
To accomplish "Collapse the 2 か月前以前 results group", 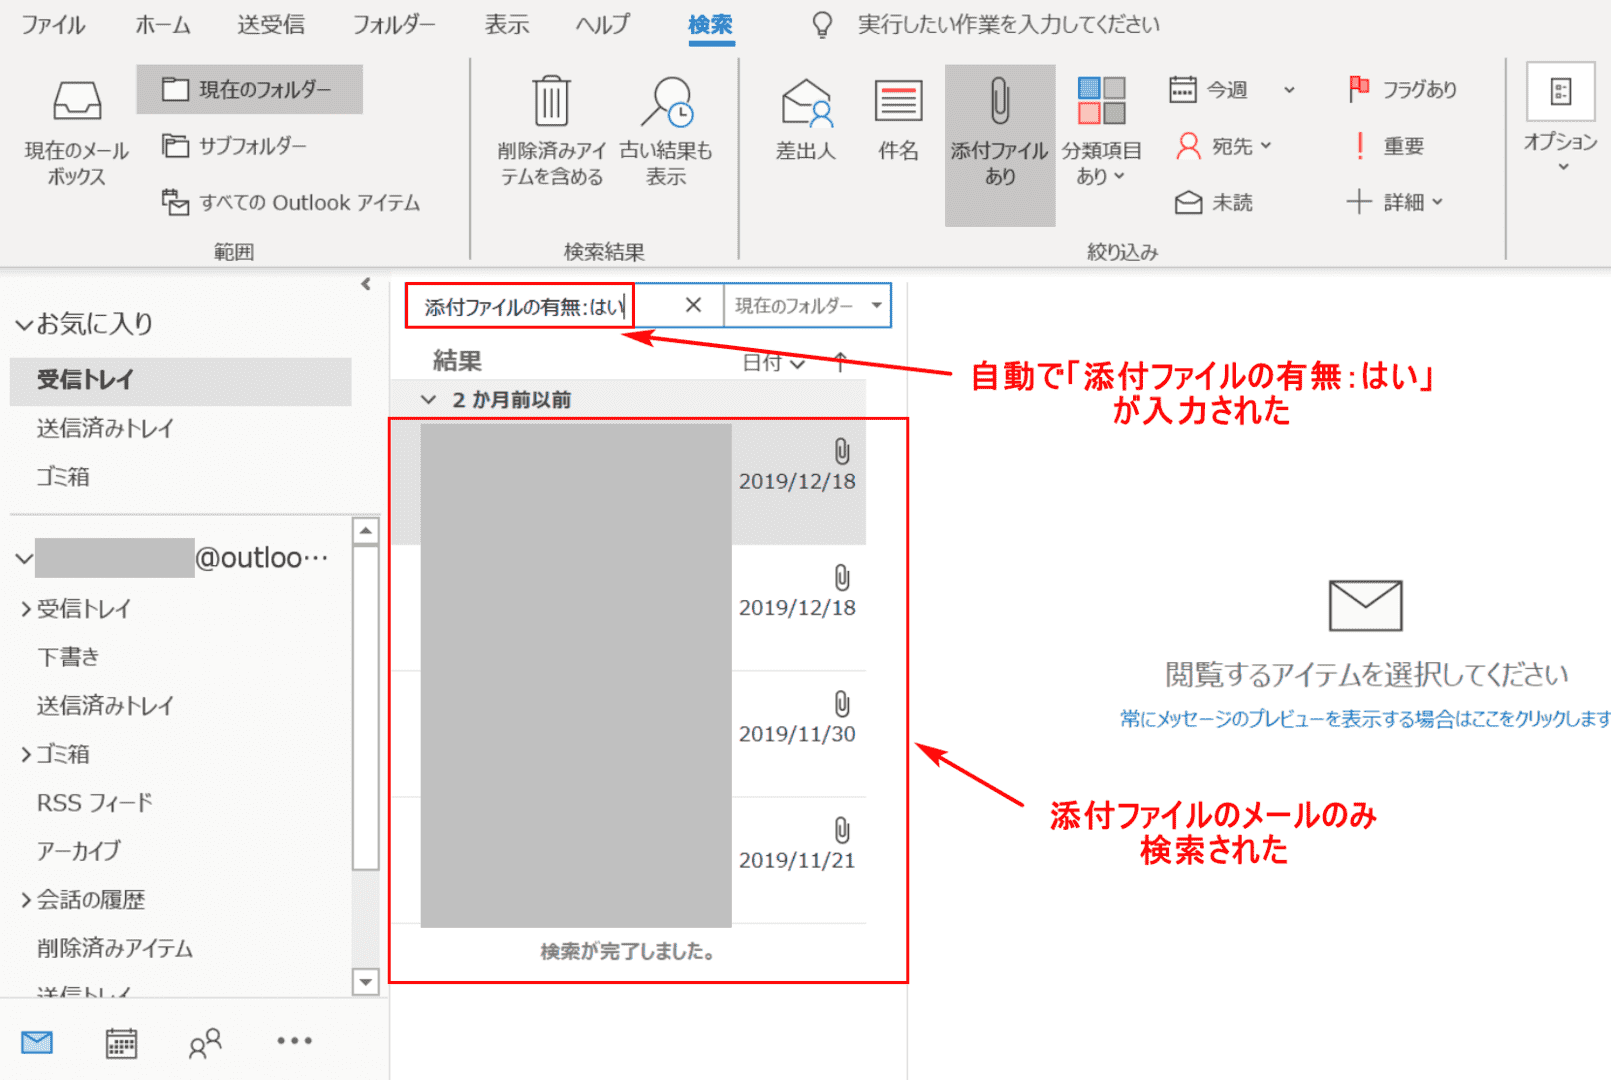I will (x=429, y=400).
